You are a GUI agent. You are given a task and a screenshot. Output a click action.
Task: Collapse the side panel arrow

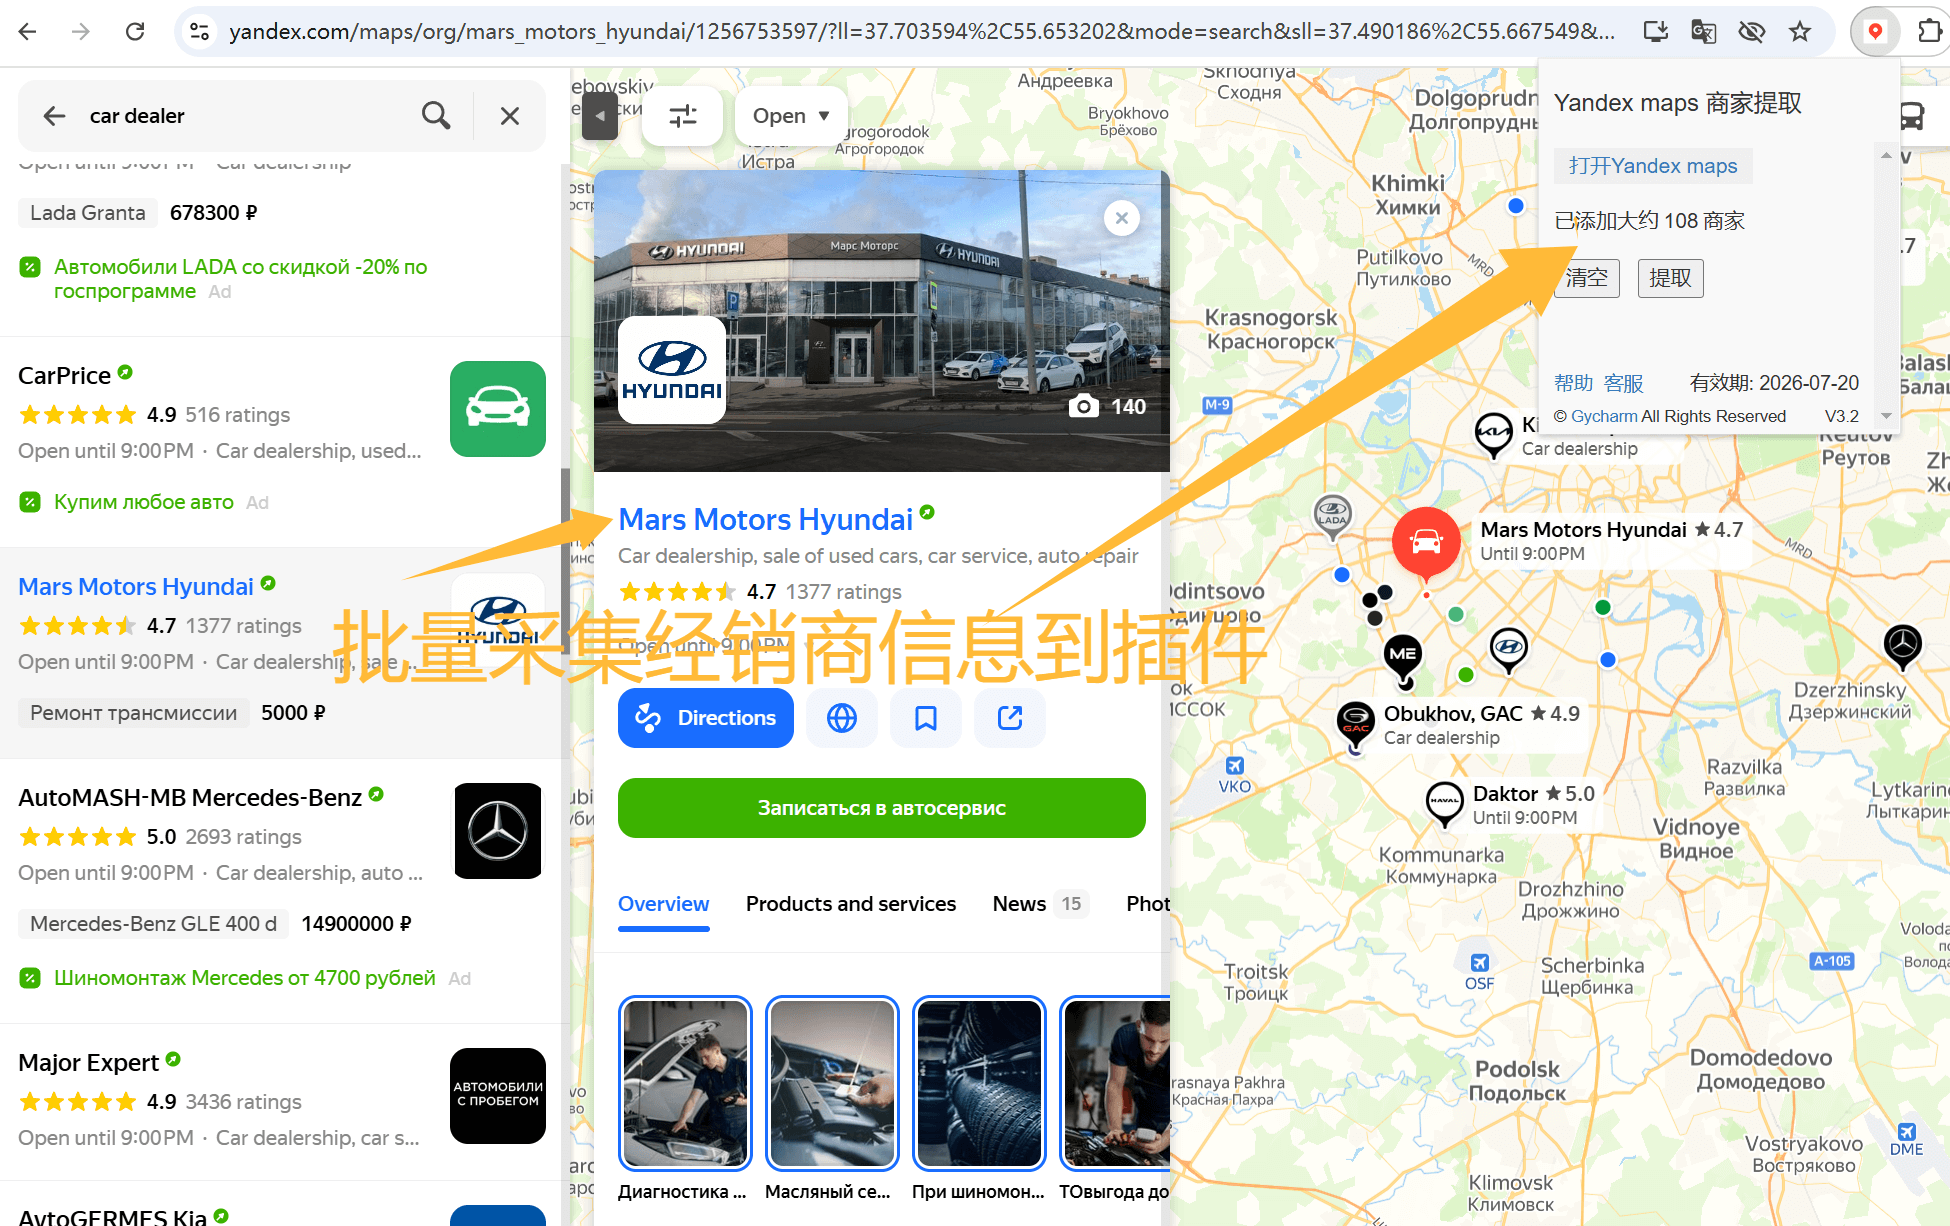(x=600, y=116)
